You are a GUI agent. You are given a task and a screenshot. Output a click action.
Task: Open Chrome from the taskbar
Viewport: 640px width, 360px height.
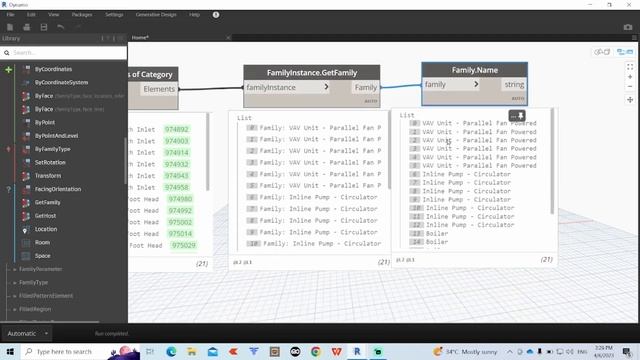tap(316, 351)
